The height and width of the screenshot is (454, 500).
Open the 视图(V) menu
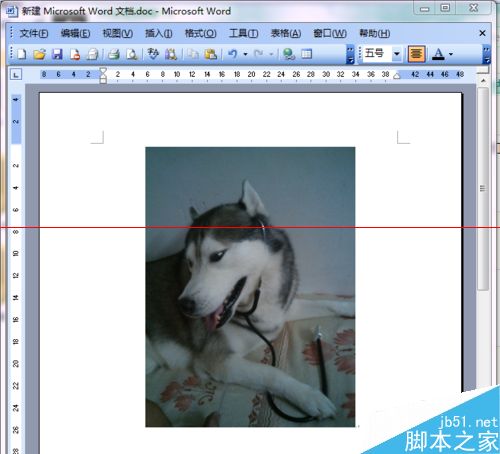[118, 33]
